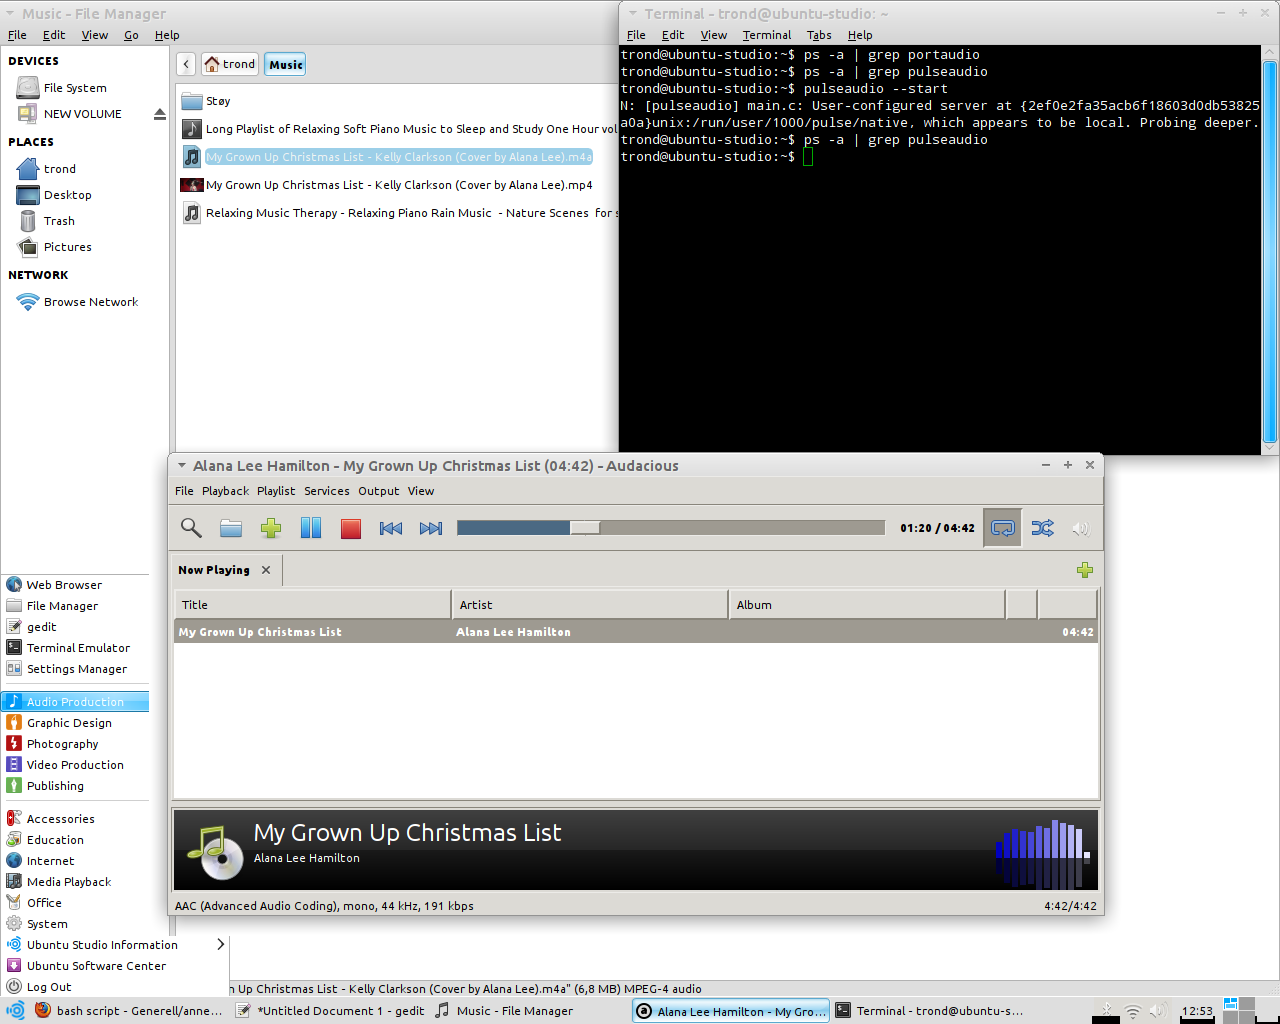
Task: Eject the NEW VOLUME device
Action: pos(159,114)
